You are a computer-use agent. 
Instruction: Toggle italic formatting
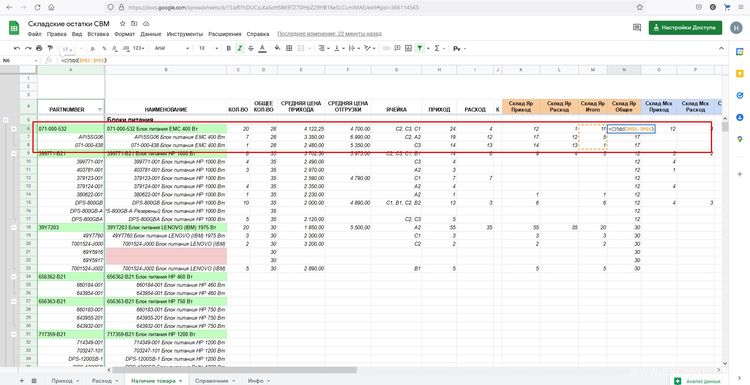[x=240, y=48]
